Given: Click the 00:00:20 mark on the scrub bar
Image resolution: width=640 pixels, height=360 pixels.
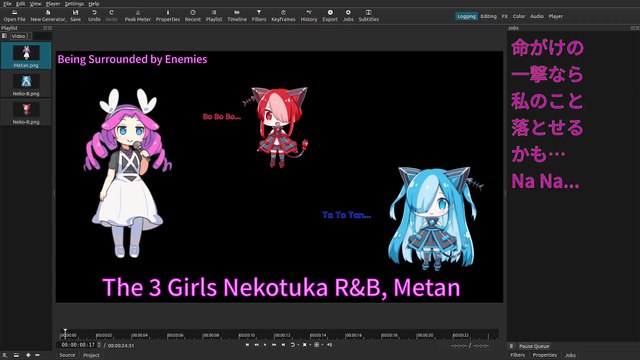Looking at the screenshot, I should click(424, 335).
